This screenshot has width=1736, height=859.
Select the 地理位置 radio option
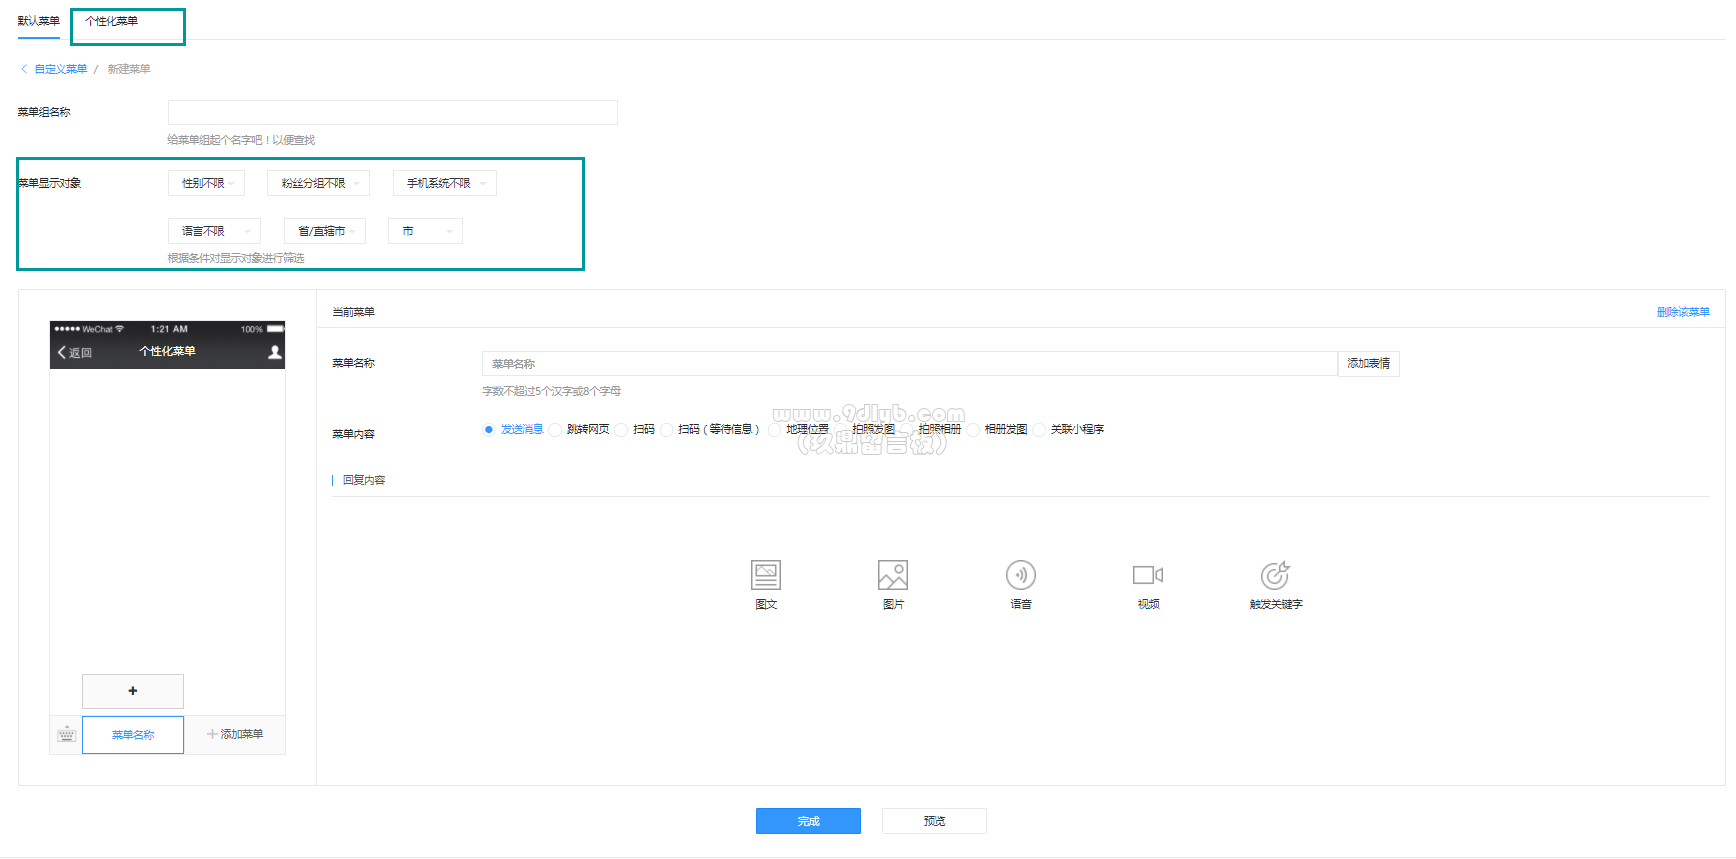click(775, 430)
